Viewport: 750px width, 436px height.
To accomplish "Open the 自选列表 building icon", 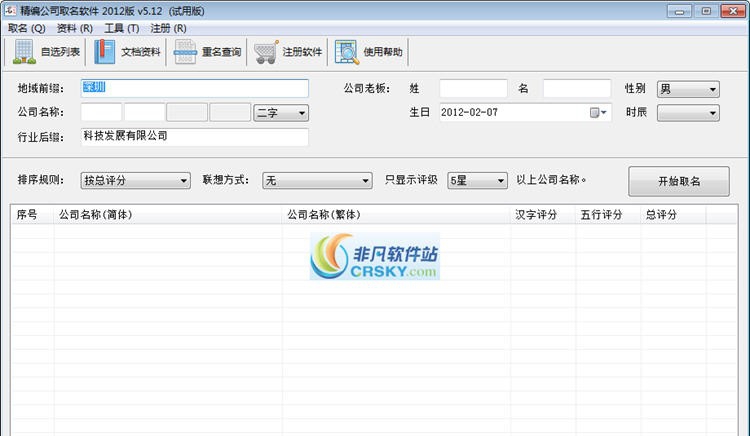I will 24,52.
